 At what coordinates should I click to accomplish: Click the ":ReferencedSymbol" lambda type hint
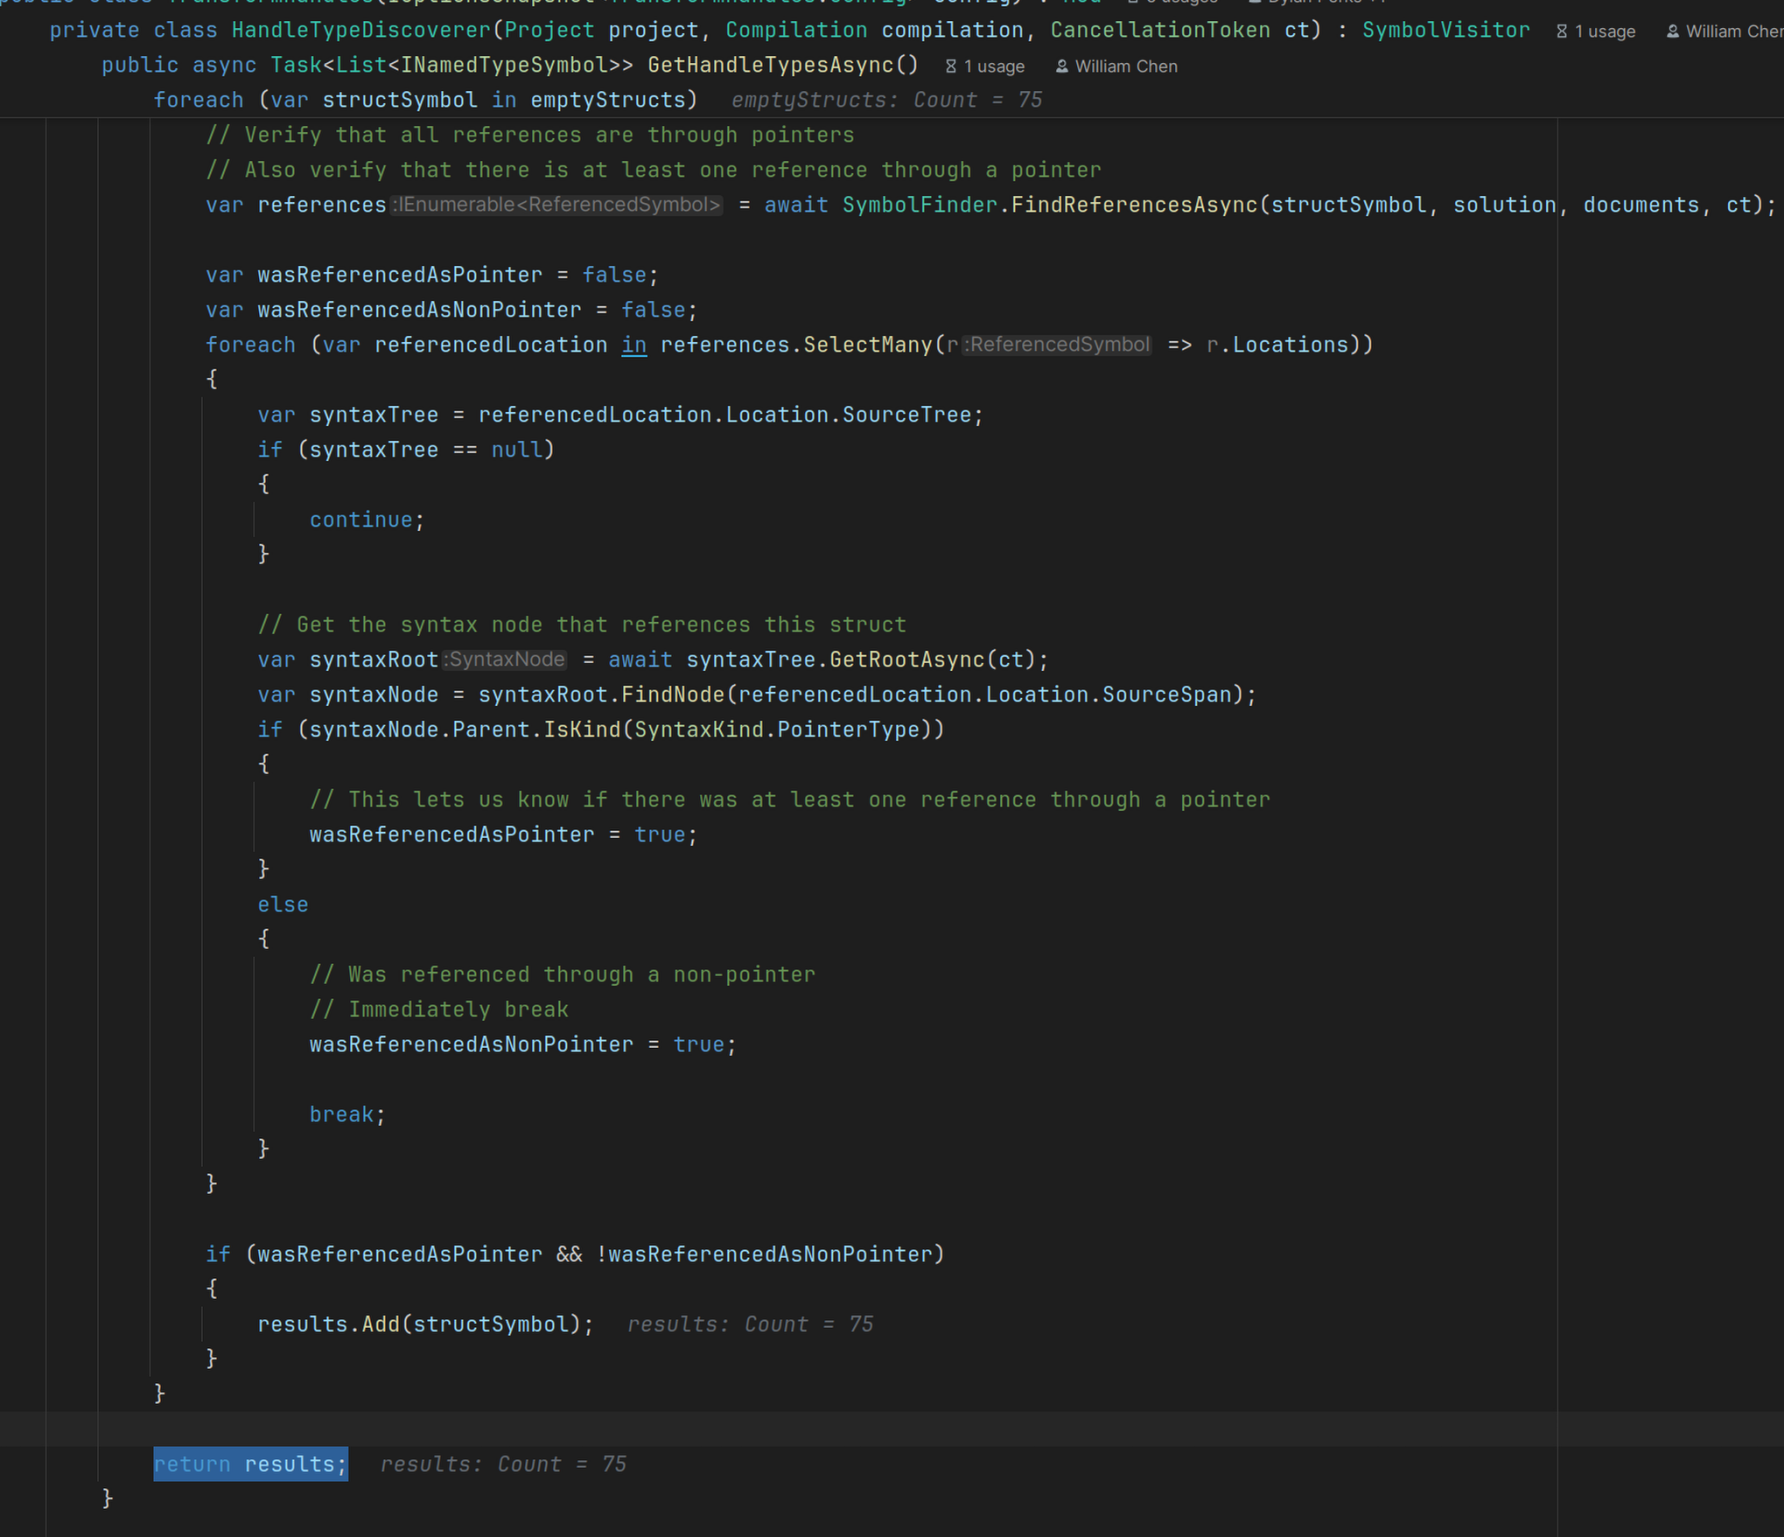1057,345
